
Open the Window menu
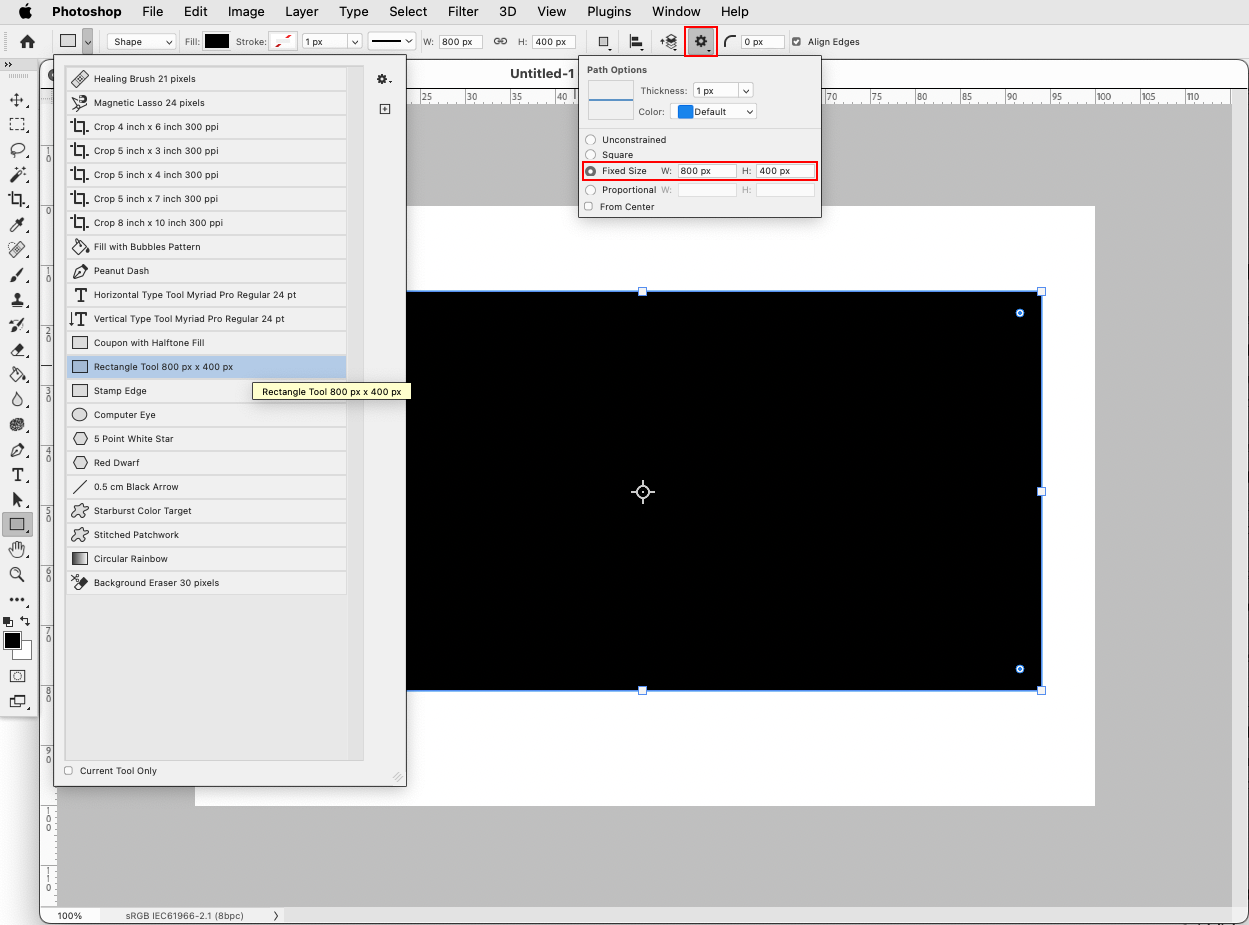tap(675, 11)
